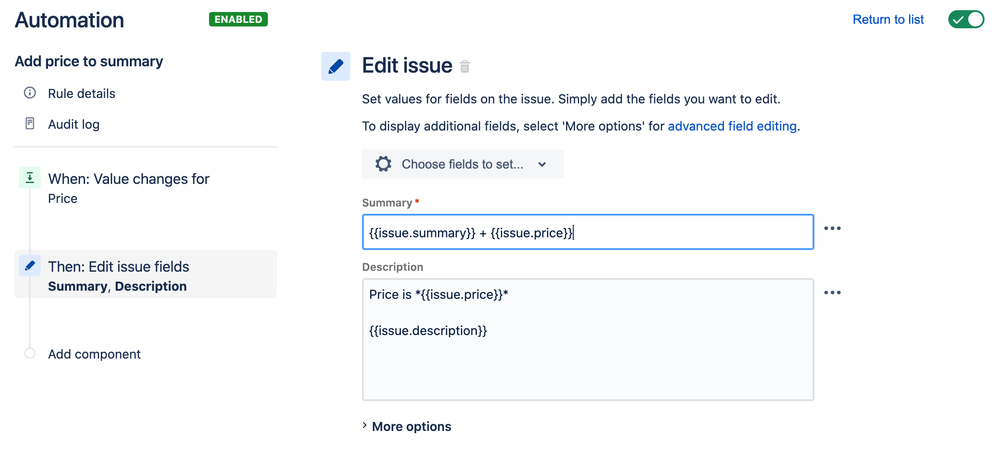The height and width of the screenshot is (452, 999).
Task: Click the blue pencil Edit issue icon
Action: (x=336, y=66)
